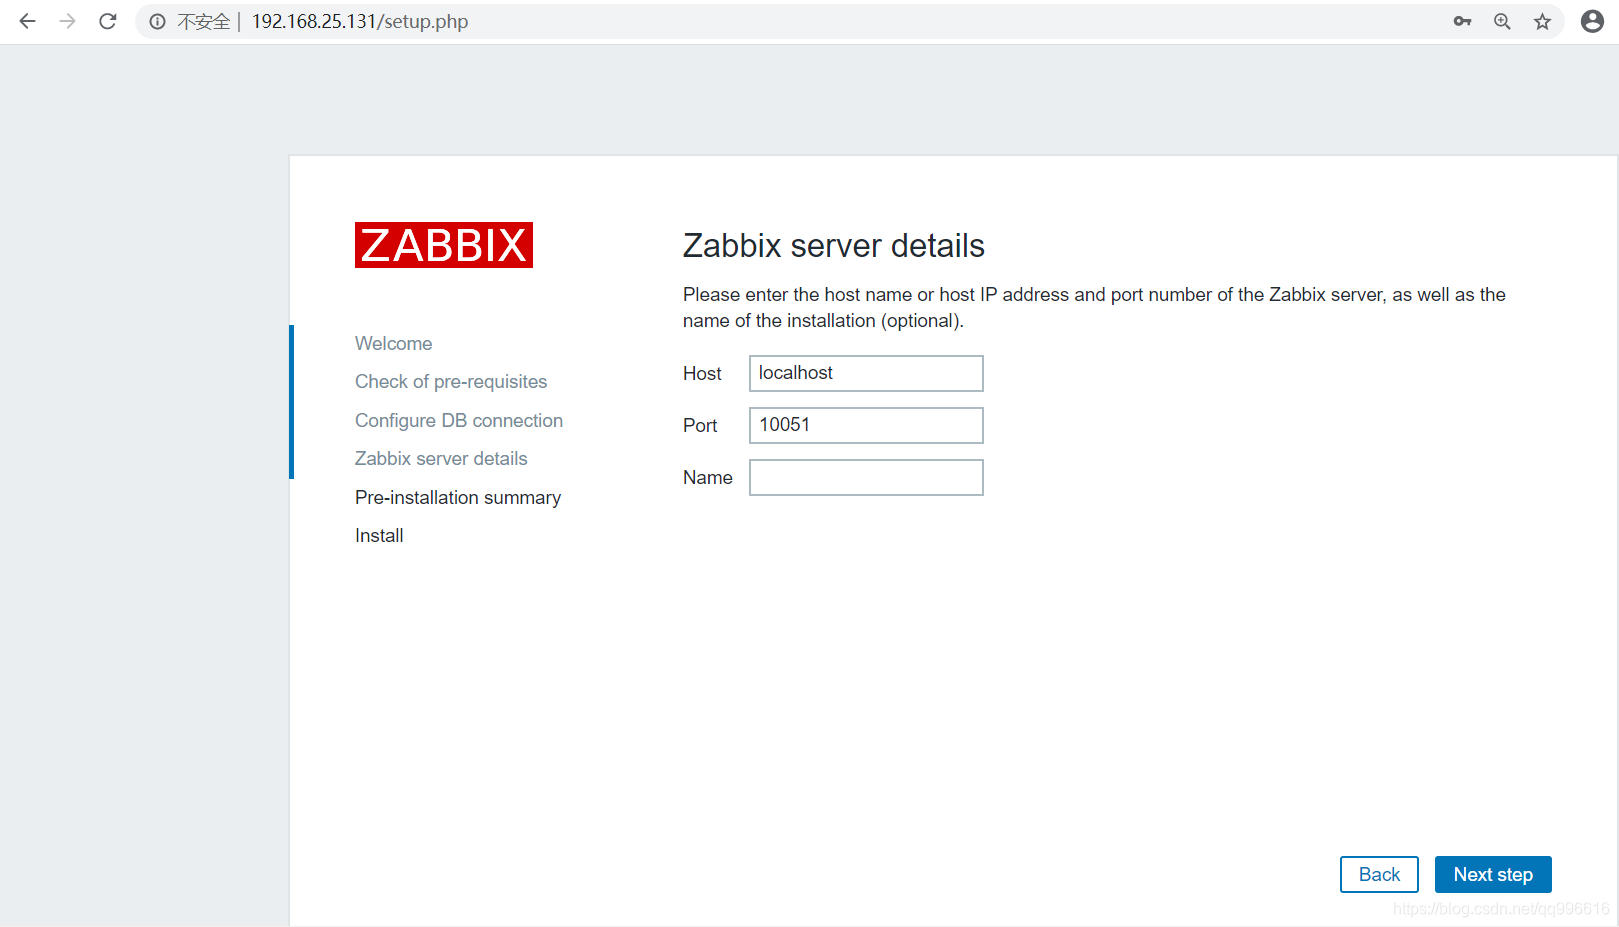
Task: Click the browser forward arrow
Action: pyautogui.click(x=67, y=21)
